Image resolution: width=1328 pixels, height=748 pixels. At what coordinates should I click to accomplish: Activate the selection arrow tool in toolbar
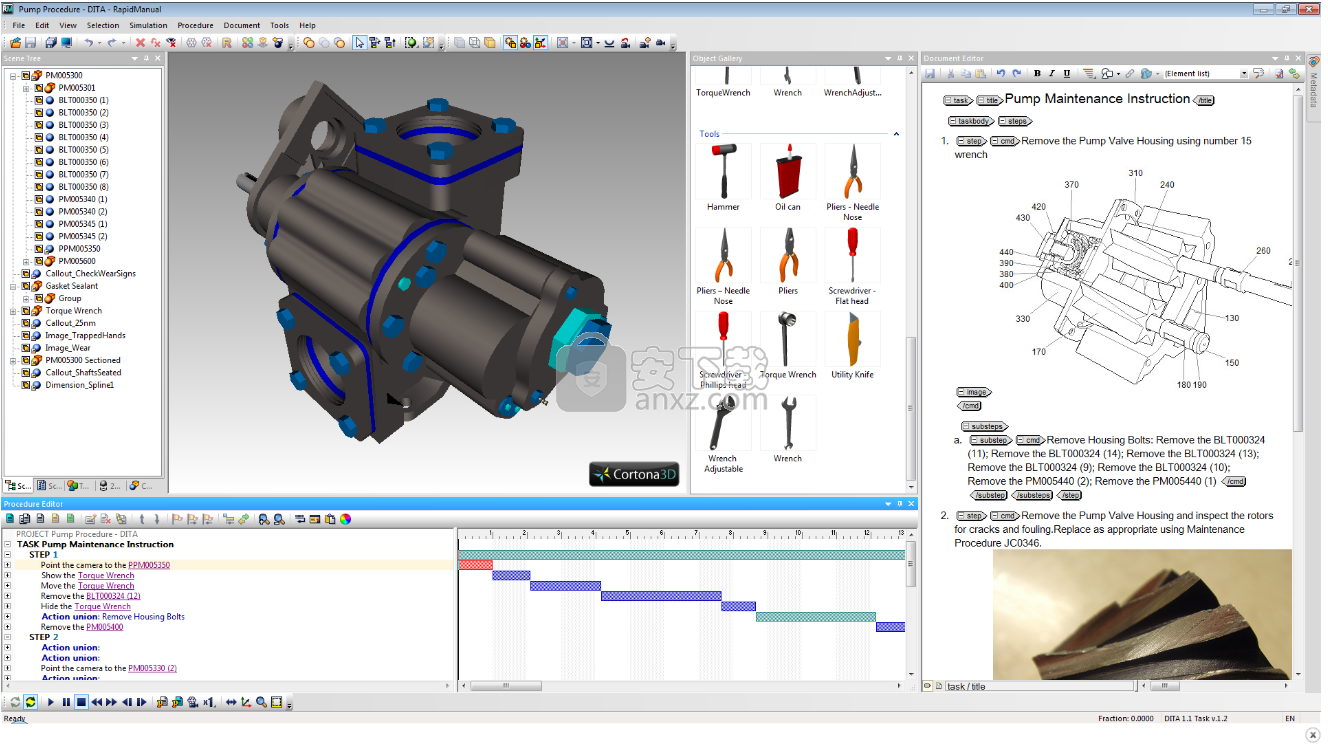[x=359, y=42]
